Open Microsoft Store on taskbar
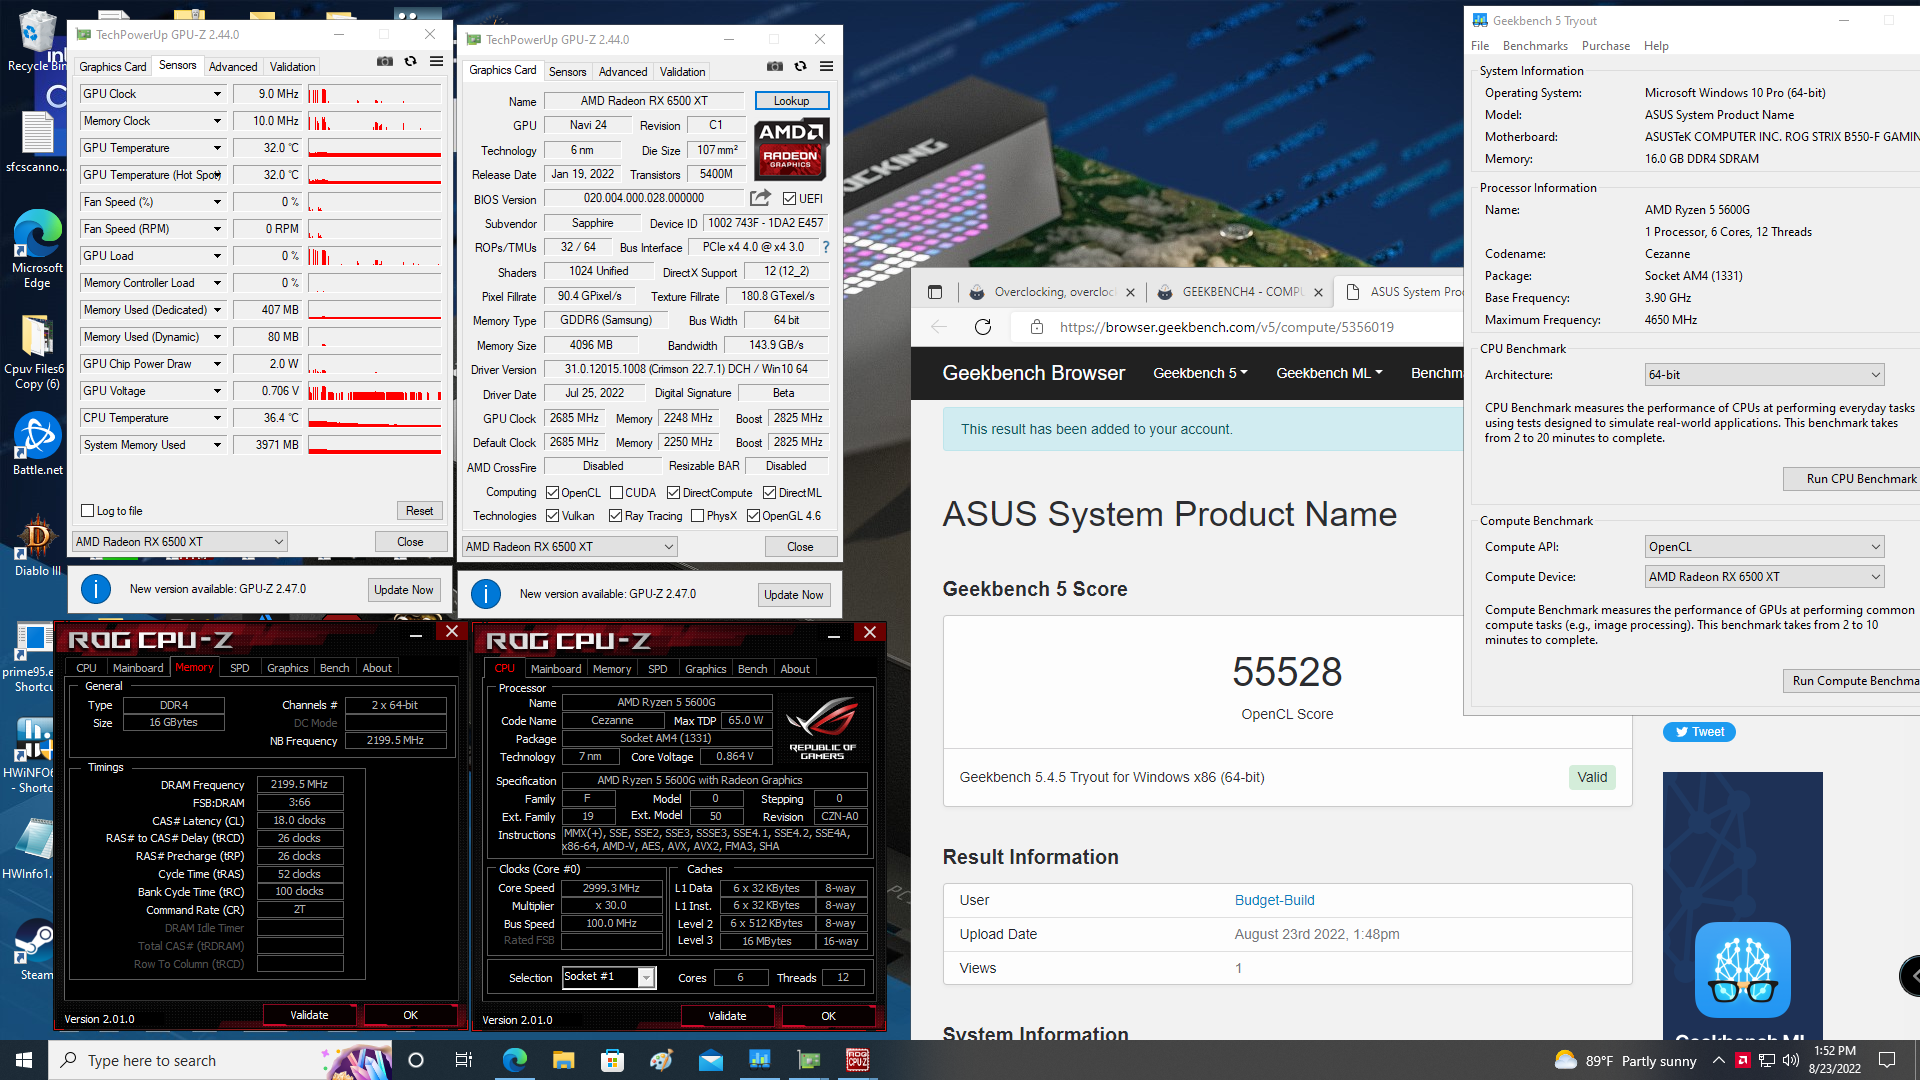The width and height of the screenshot is (1920, 1080). 612,1060
